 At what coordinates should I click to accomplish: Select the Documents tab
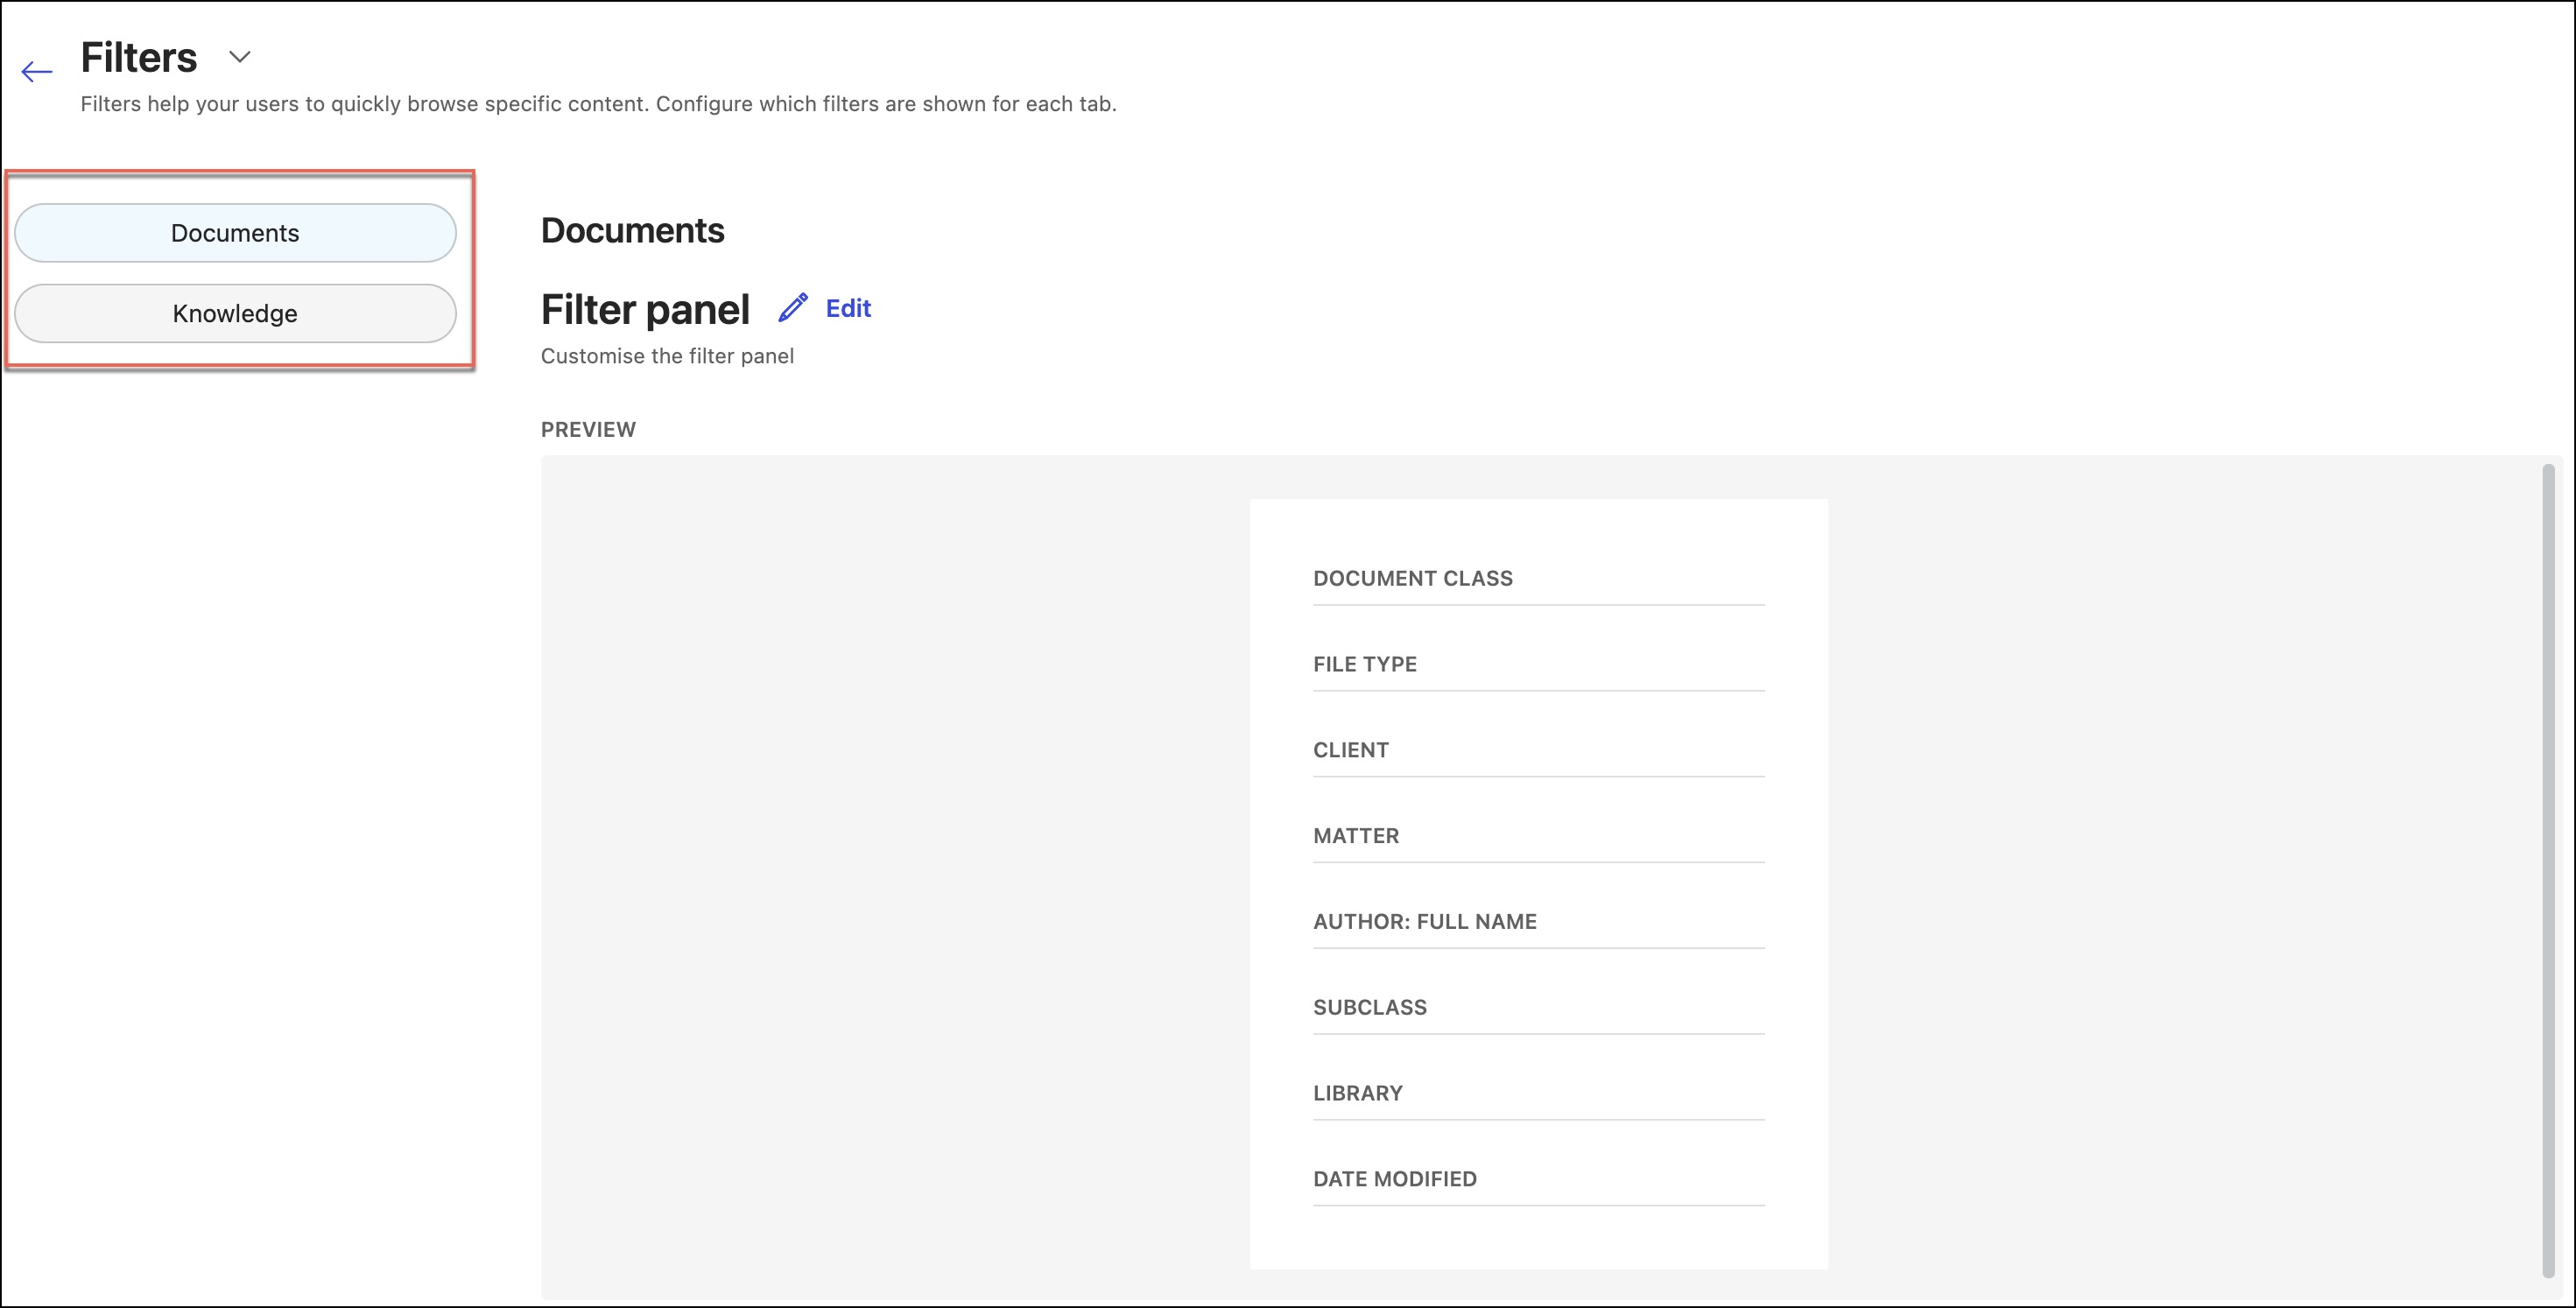(235, 233)
